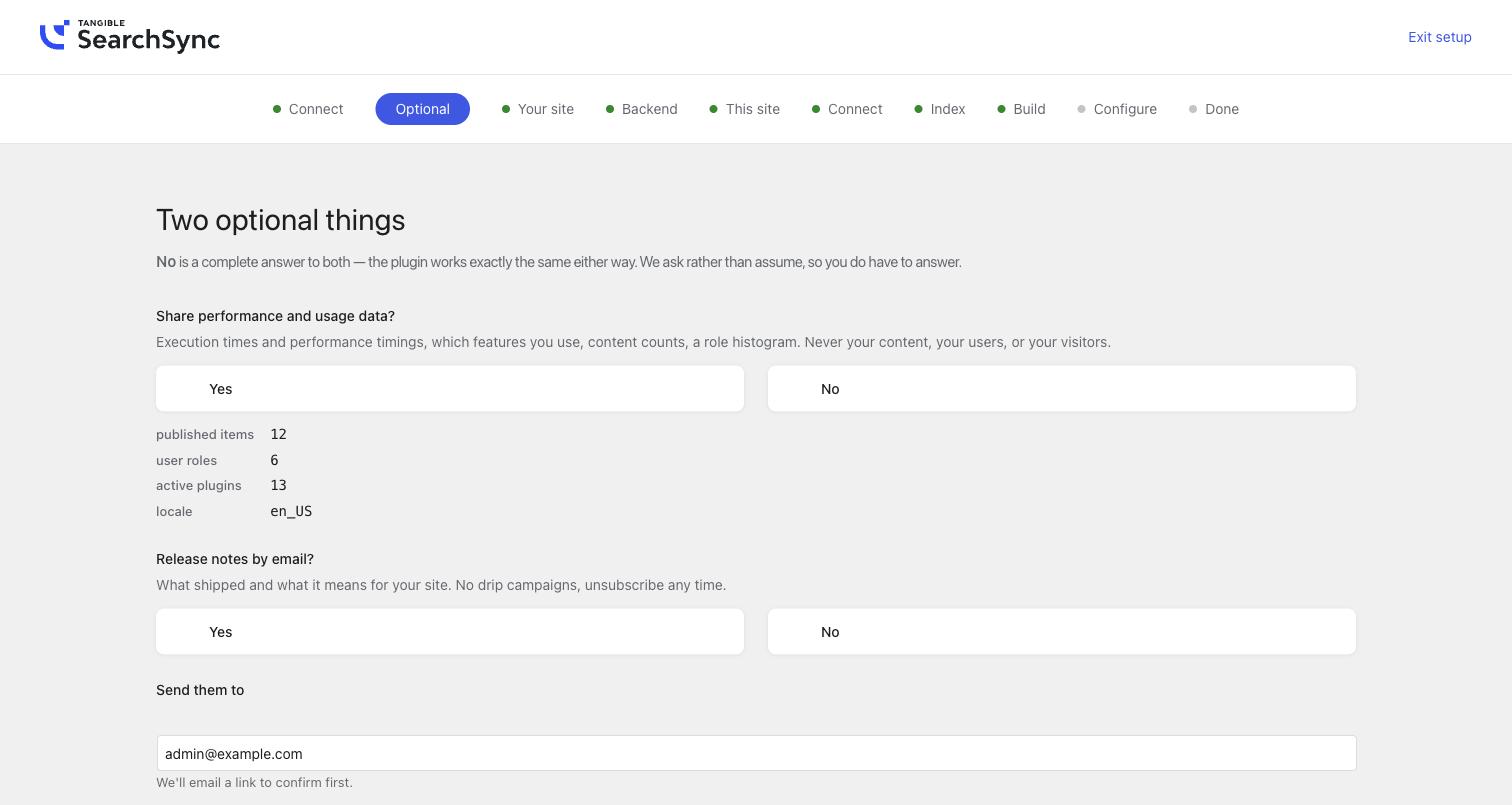Go to the Done step

tap(1214, 109)
